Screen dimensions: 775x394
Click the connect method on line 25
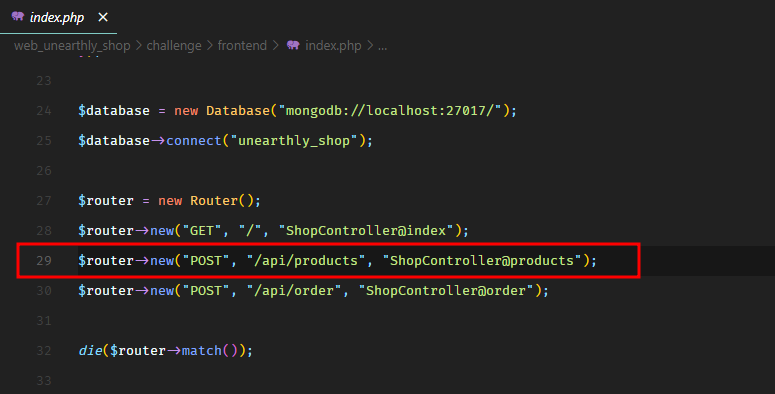(194, 141)
